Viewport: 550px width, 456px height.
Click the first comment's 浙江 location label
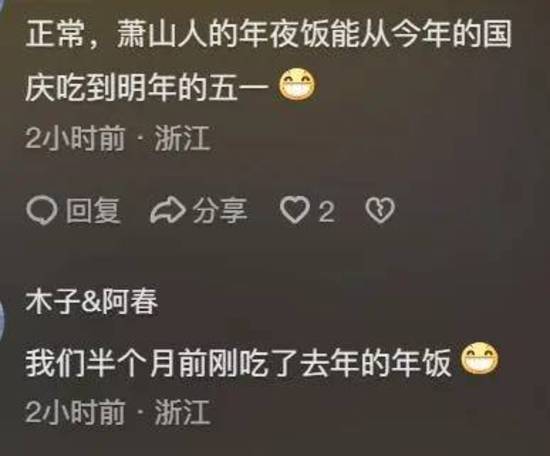182,139
